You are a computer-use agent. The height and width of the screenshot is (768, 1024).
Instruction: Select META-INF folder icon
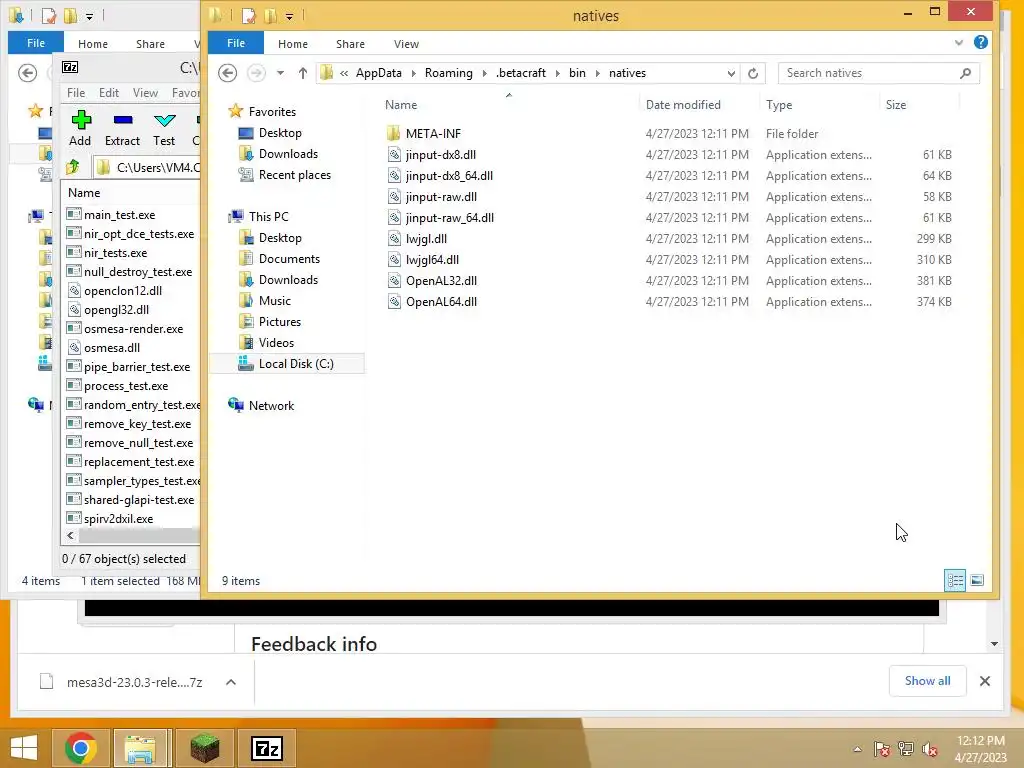pos(393,134)
